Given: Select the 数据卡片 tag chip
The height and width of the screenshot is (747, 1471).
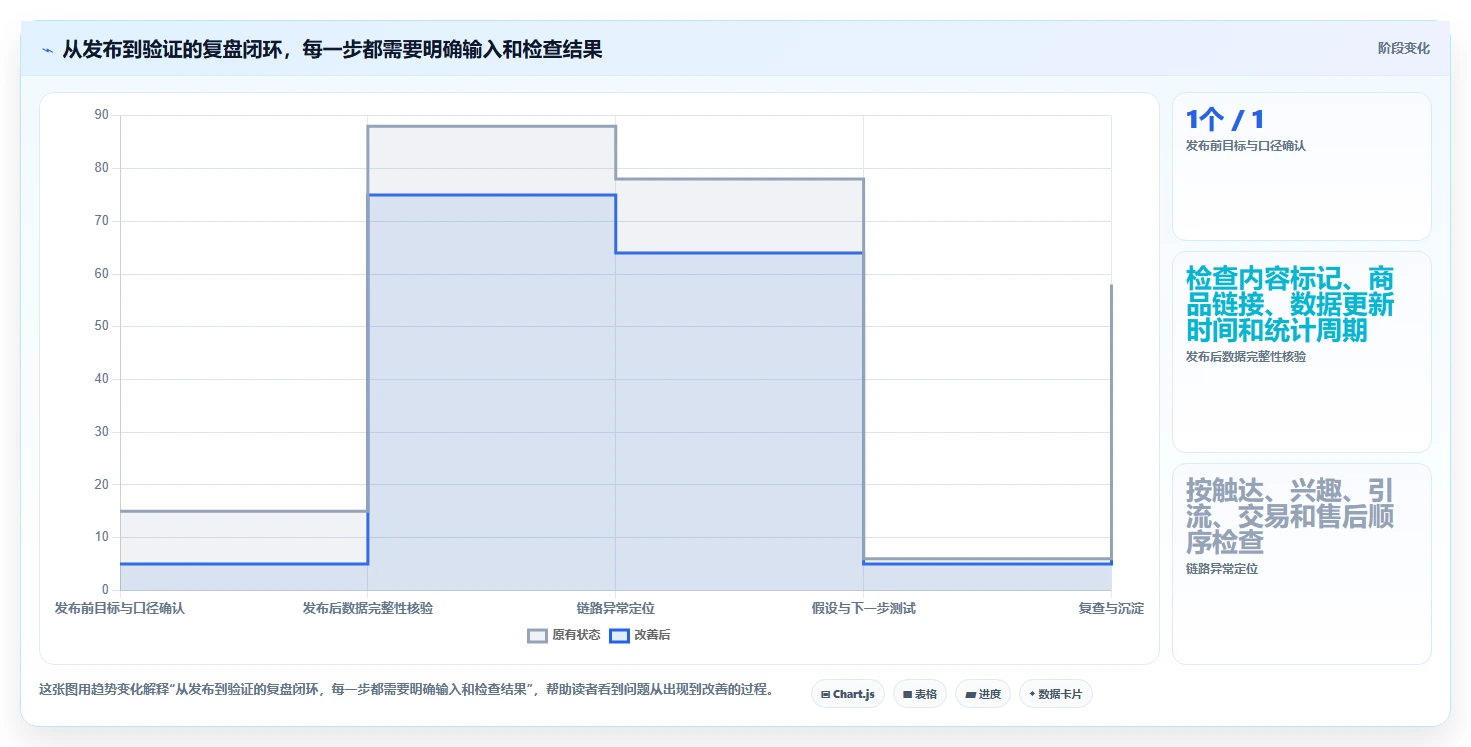Looking at the screenshot, I should click(1056, 694).
